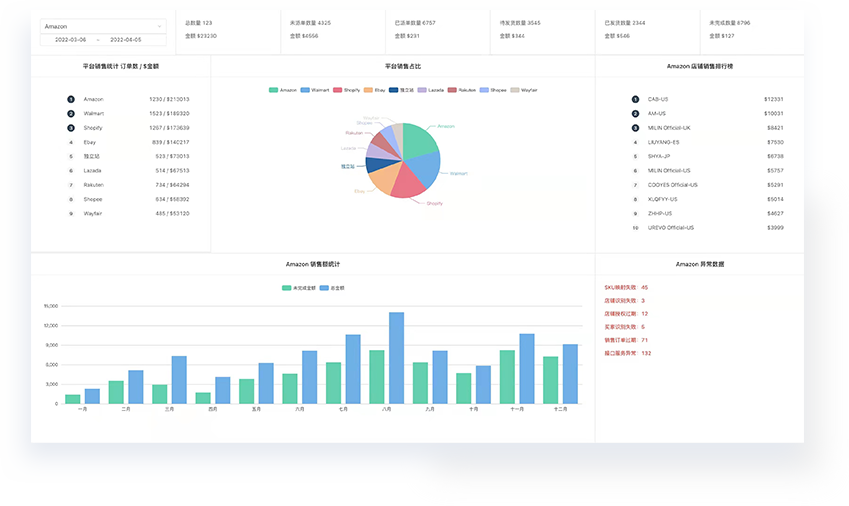Click the rank 2 badge beside AM-US

635,114
